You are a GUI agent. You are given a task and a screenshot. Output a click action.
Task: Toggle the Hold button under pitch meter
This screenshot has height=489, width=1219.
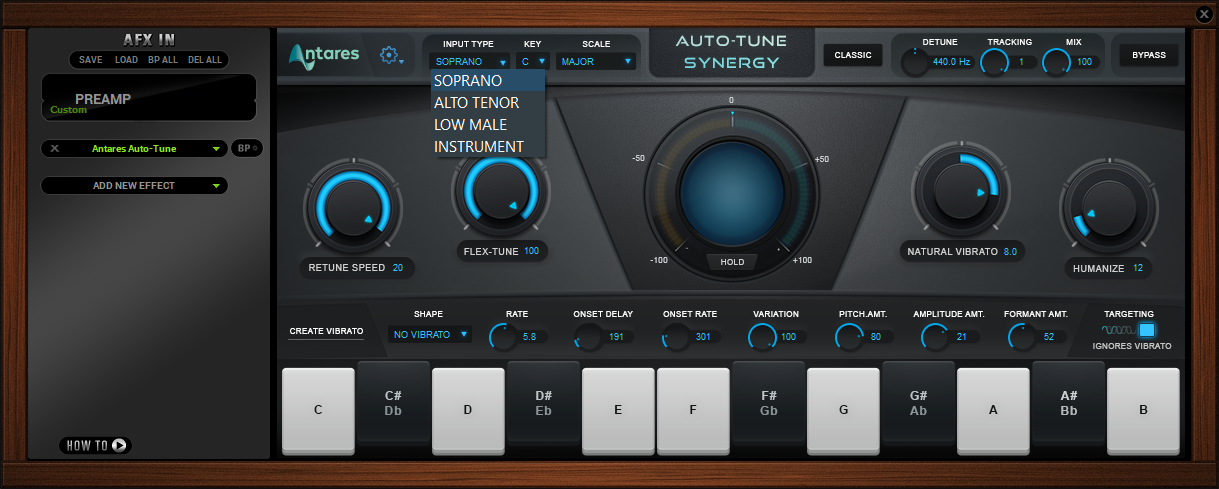[731, 262]
